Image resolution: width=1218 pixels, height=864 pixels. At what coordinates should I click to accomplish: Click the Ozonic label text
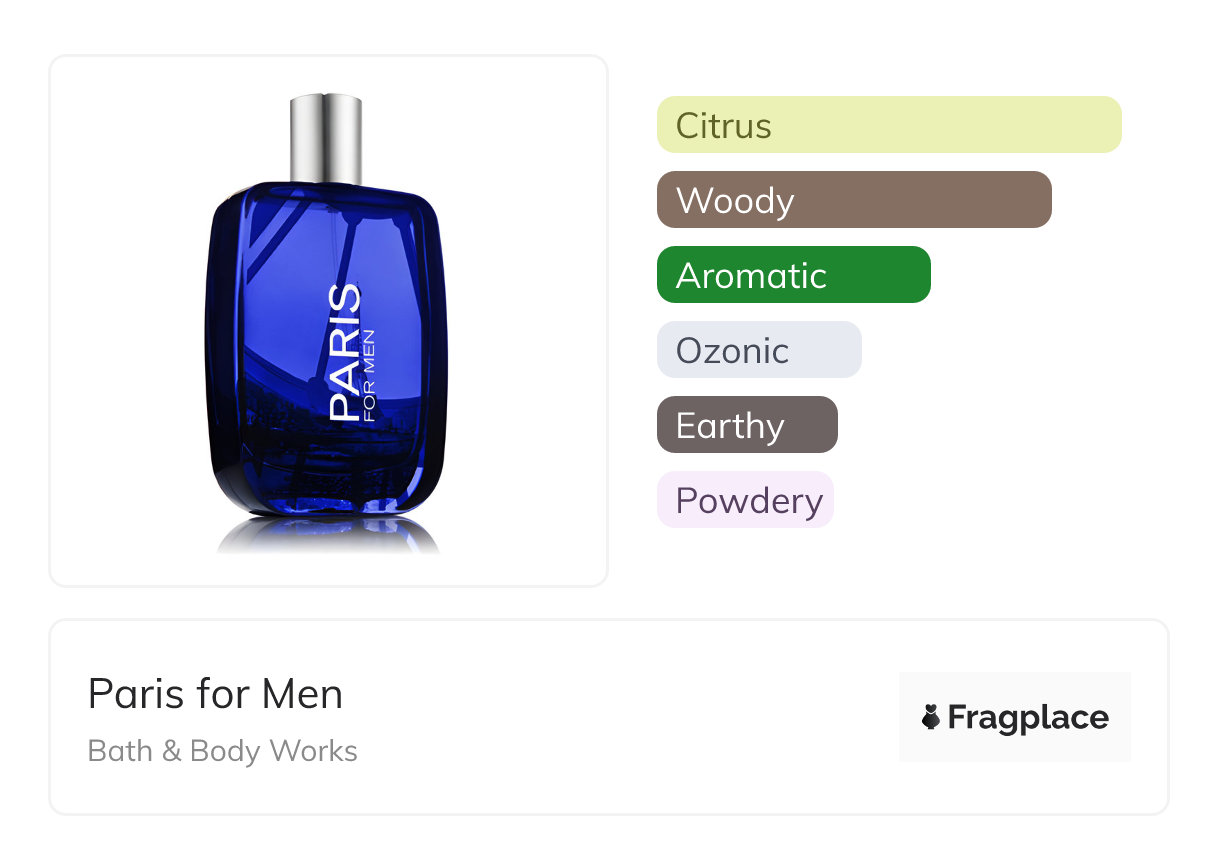point(732,351)
